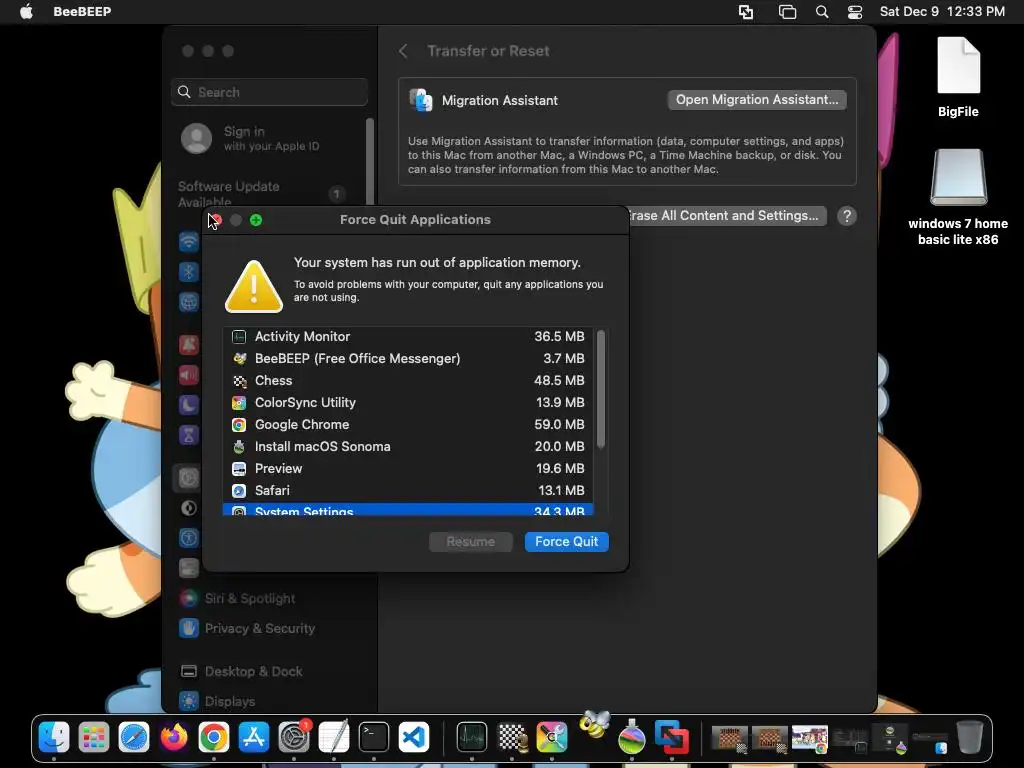Select BeeBEEP (Free Office Messenger) row
The height and width of the screenshot is (768, 1024).
click(408, 359)
